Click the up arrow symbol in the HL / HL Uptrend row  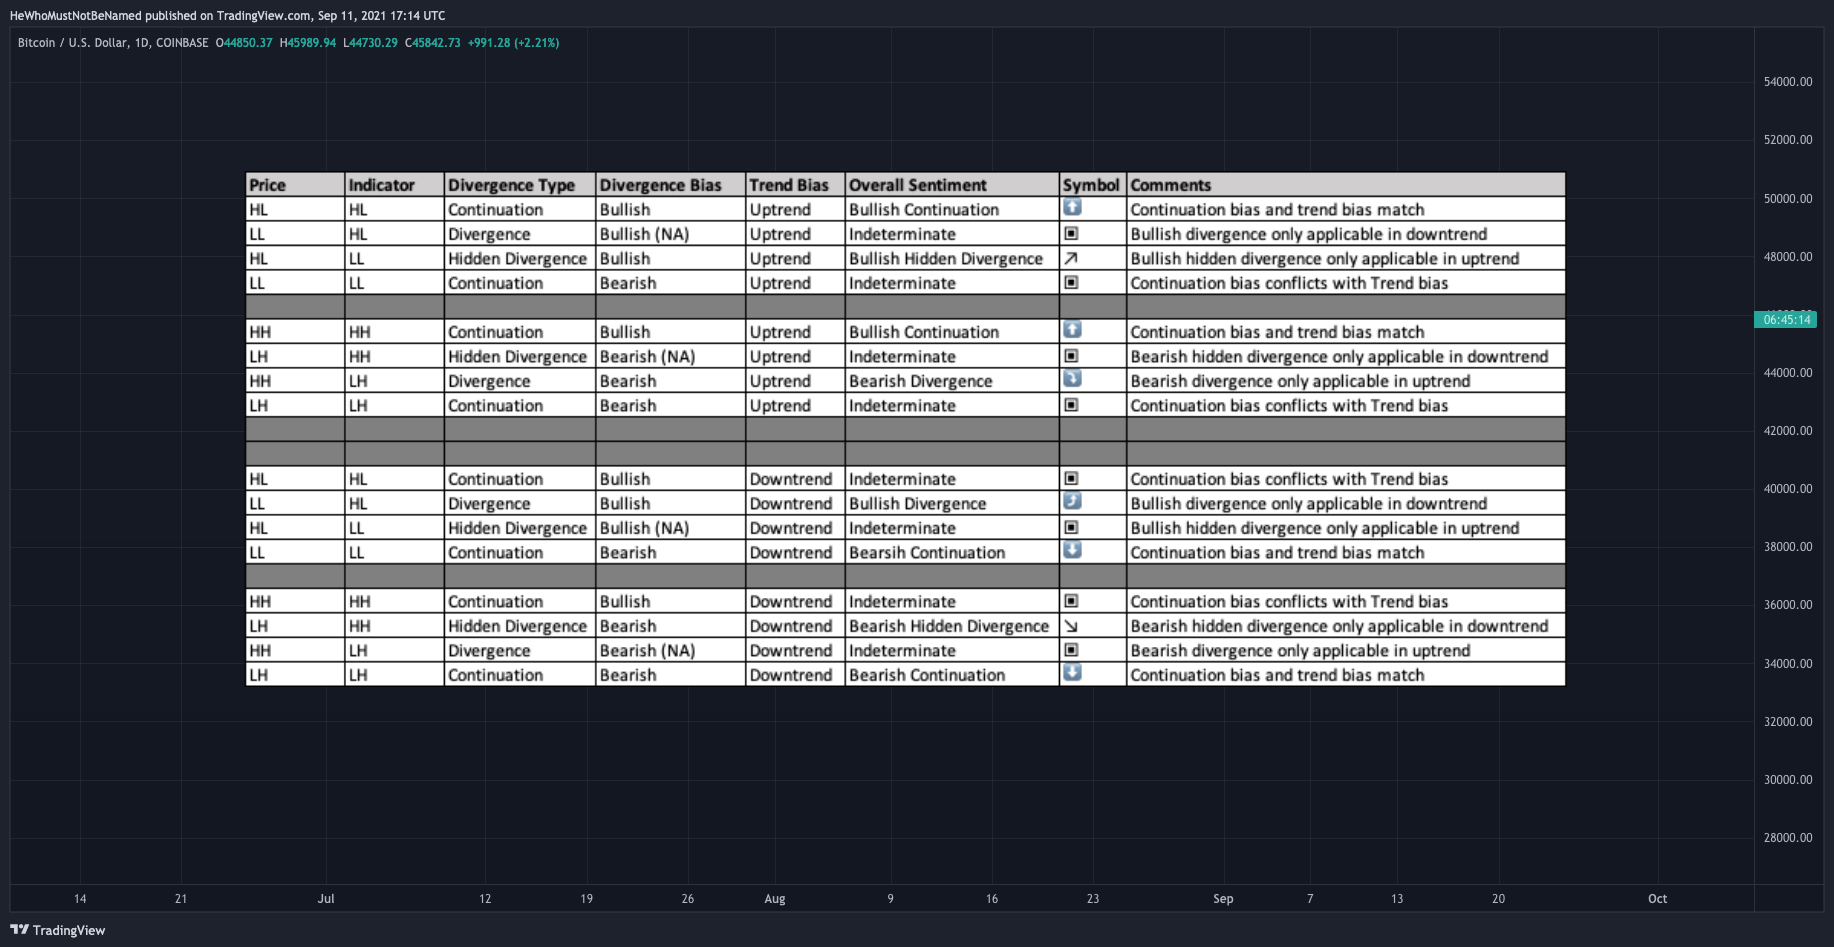click(1072, 207)
